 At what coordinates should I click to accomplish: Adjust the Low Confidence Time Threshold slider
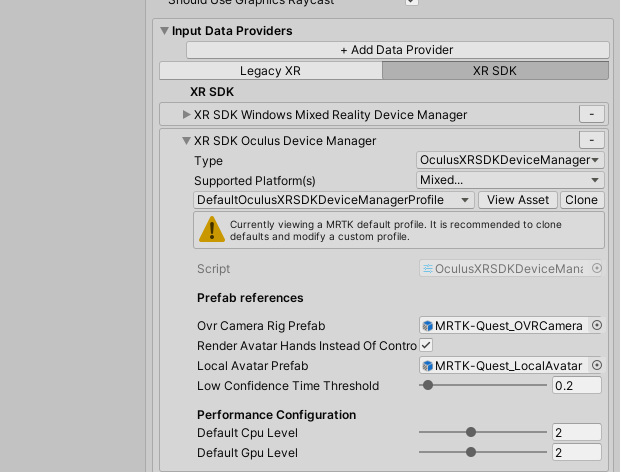(428, 385)
